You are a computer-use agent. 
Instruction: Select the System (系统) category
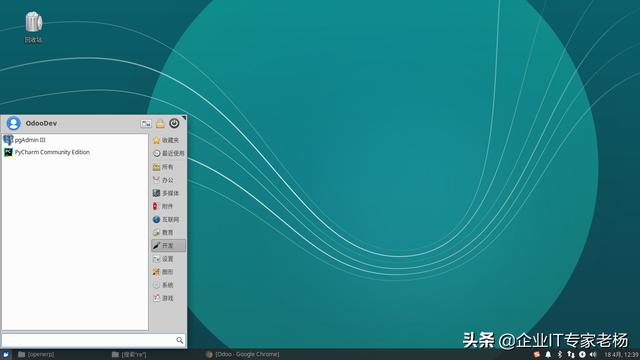pos(168,285)
